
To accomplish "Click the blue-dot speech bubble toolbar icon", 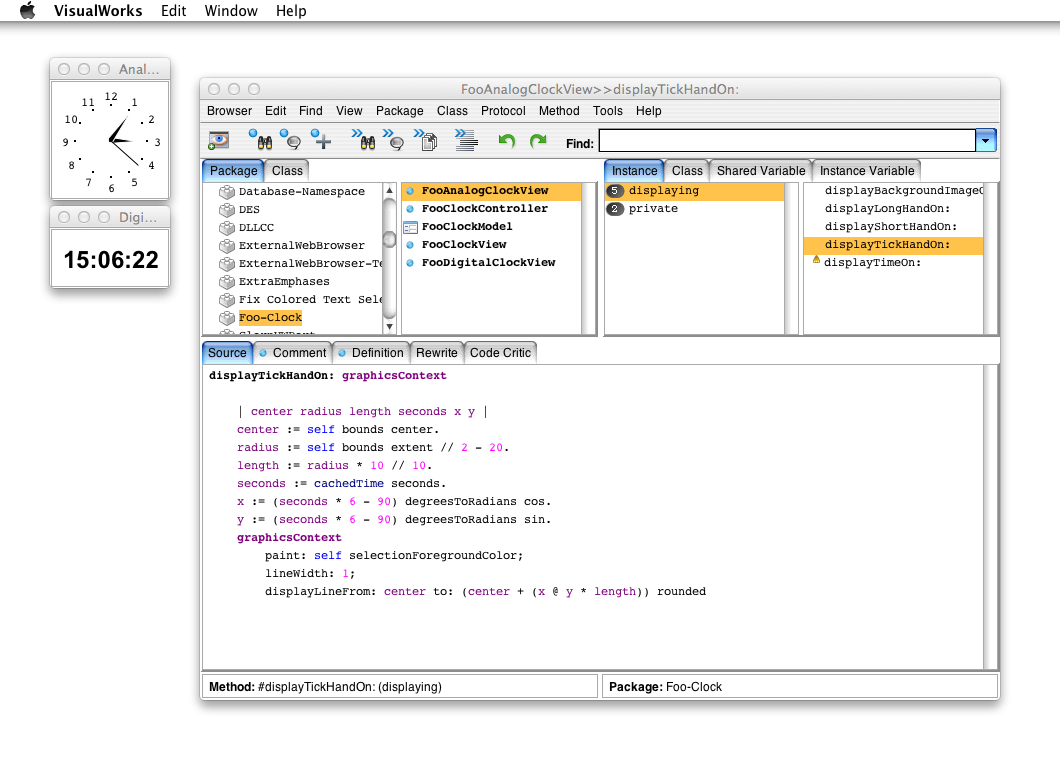I will pyautogui.click(x=291, y=139).
